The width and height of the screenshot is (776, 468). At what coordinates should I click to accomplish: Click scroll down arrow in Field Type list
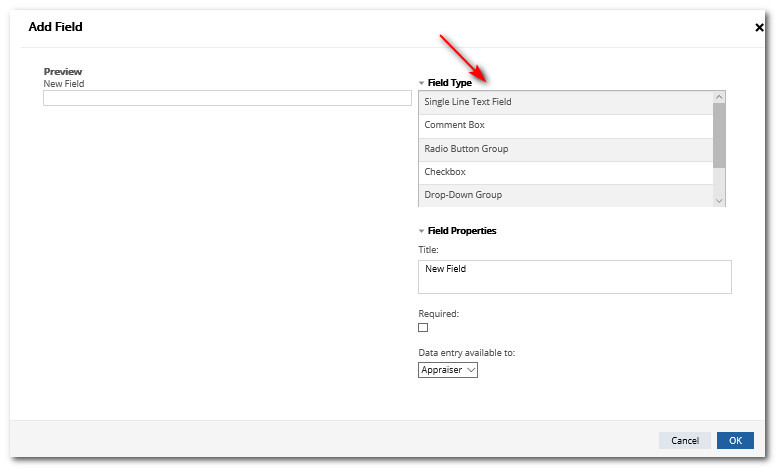click(719, 200)
